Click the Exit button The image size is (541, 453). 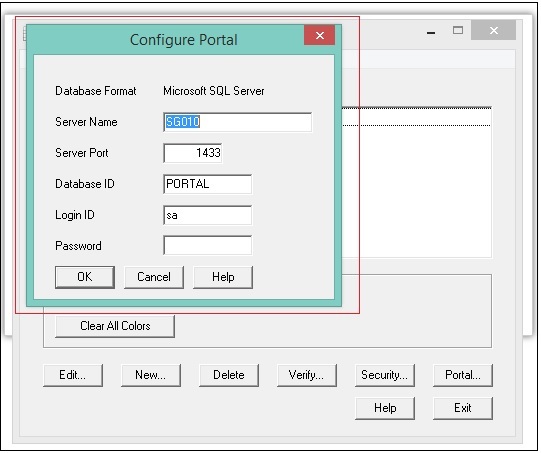point(463,408)
